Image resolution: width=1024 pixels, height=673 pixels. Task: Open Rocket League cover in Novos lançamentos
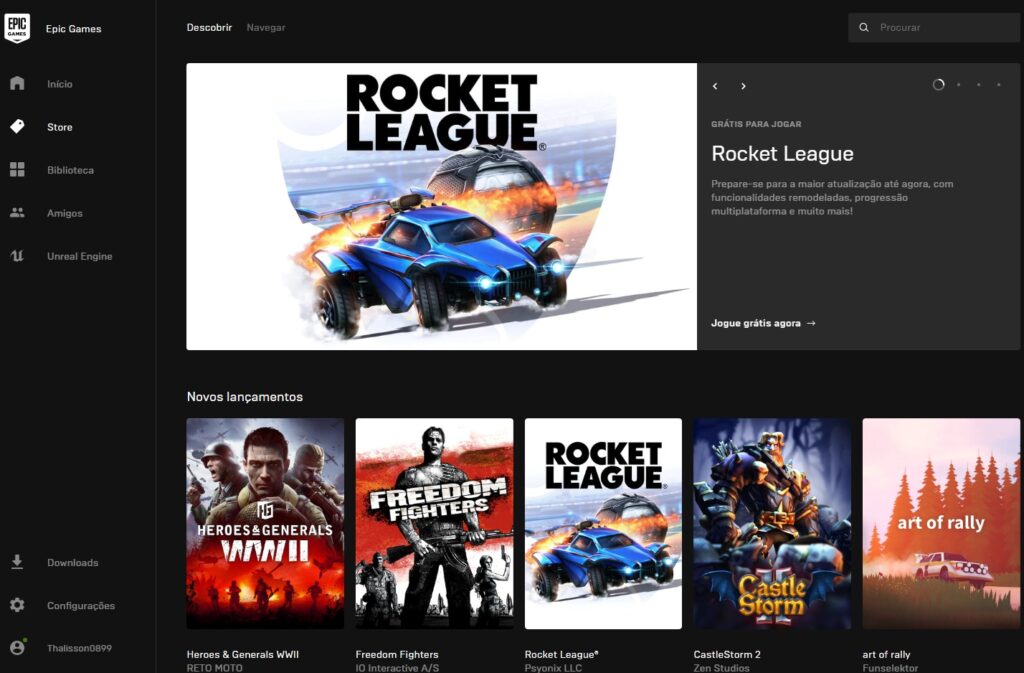coord(603,524)
